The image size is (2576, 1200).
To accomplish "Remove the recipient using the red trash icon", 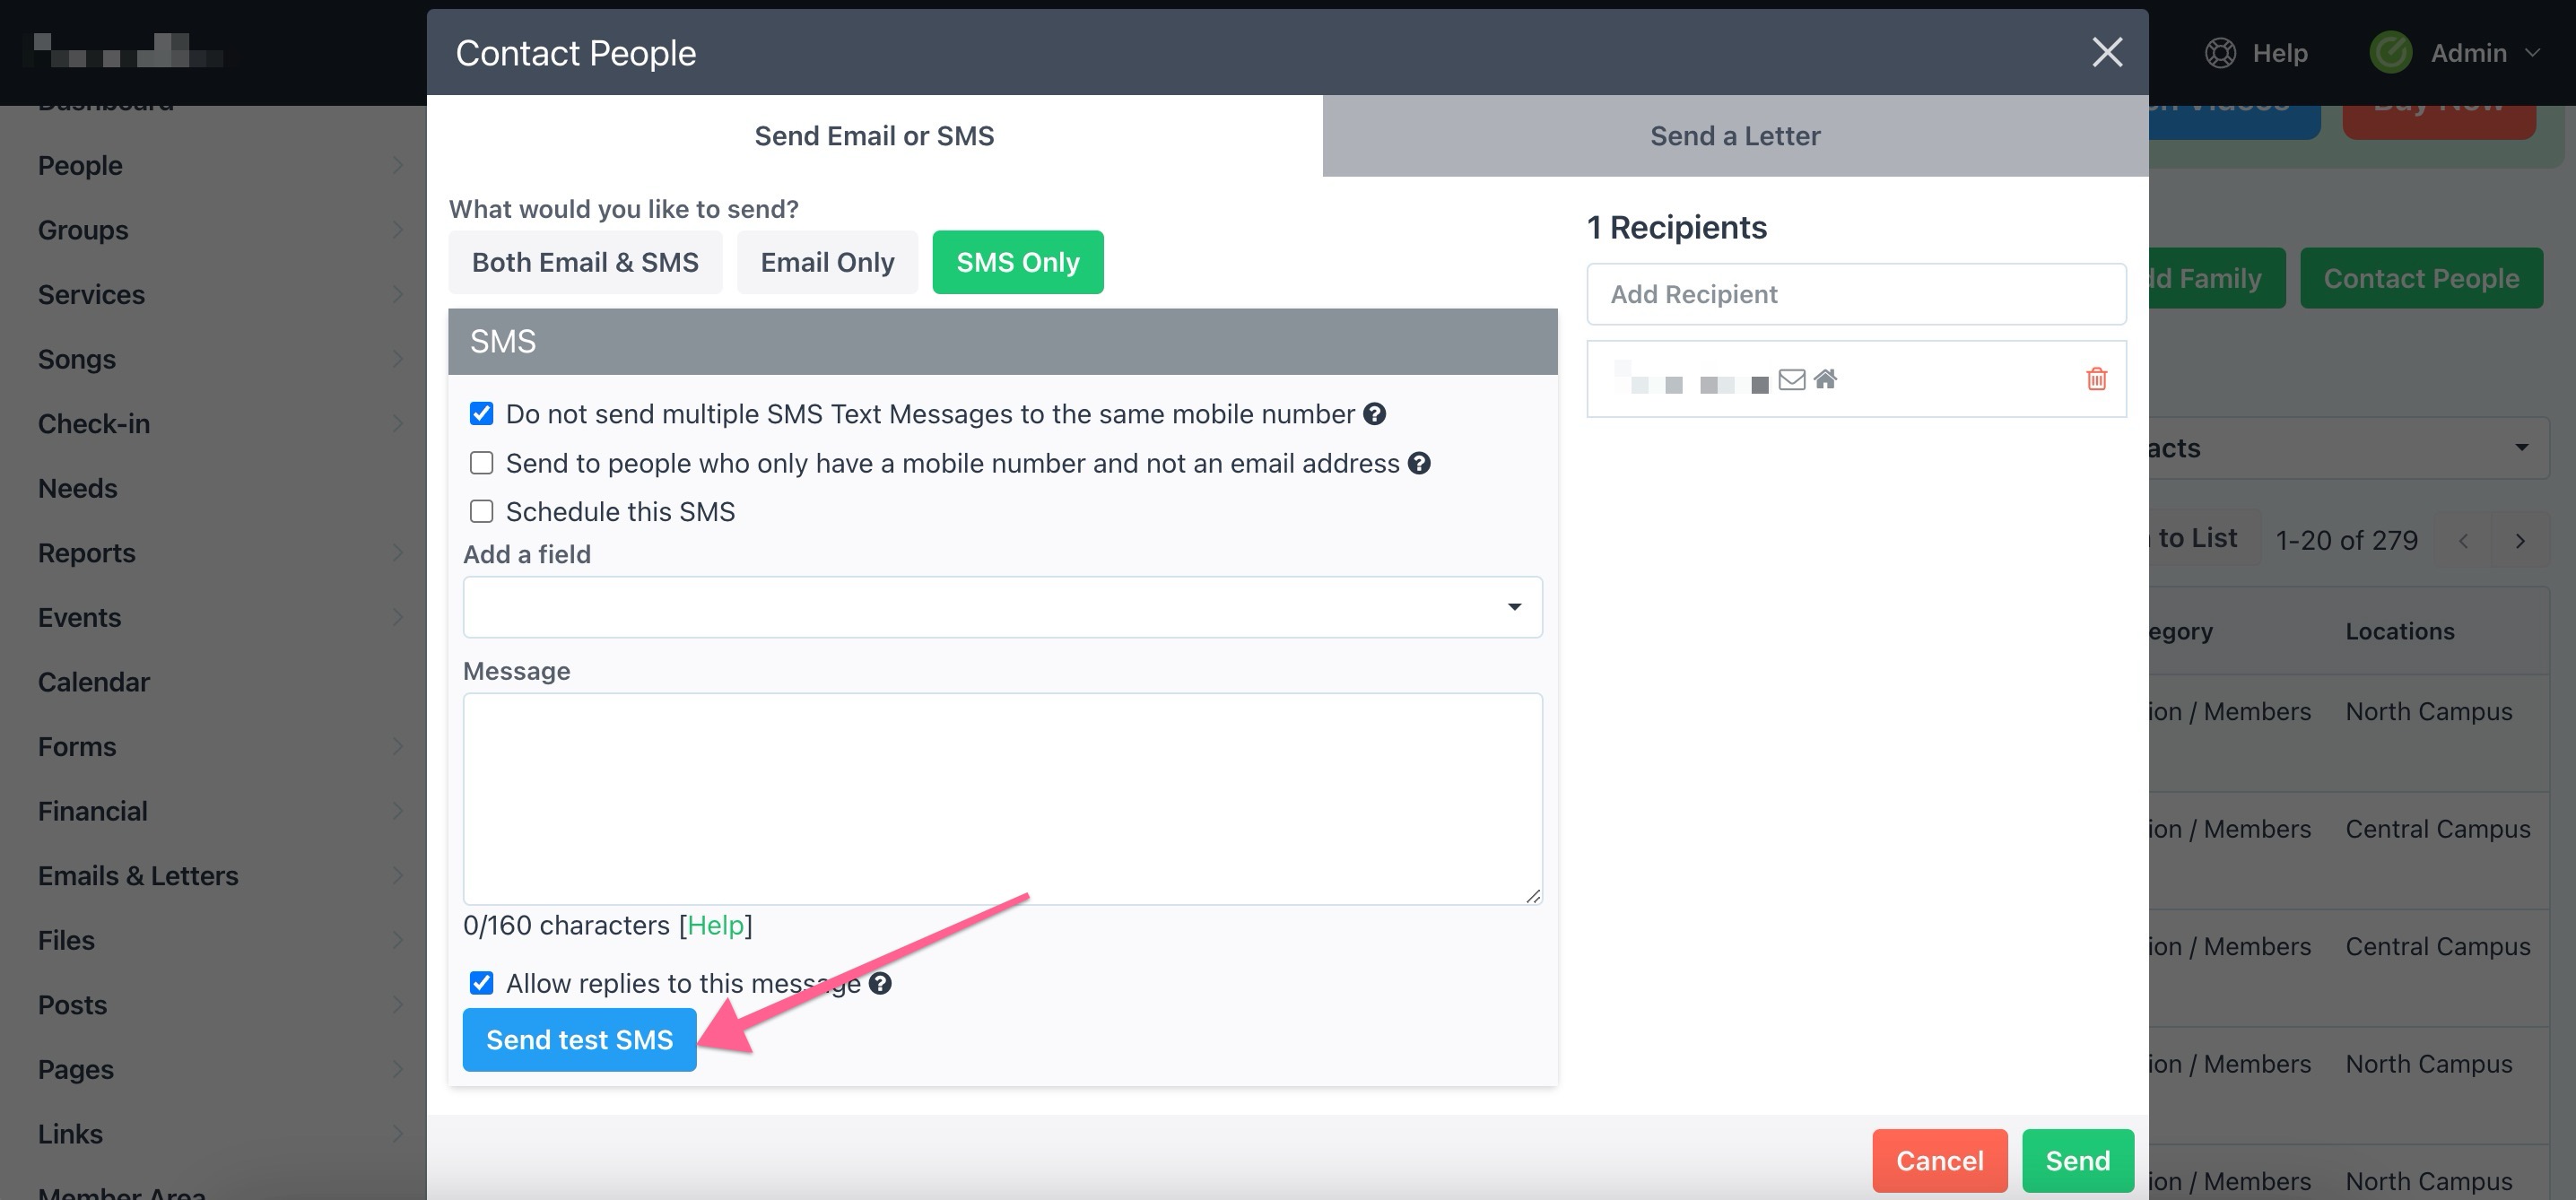I will pyautogui.click(x=2097, y=379).
